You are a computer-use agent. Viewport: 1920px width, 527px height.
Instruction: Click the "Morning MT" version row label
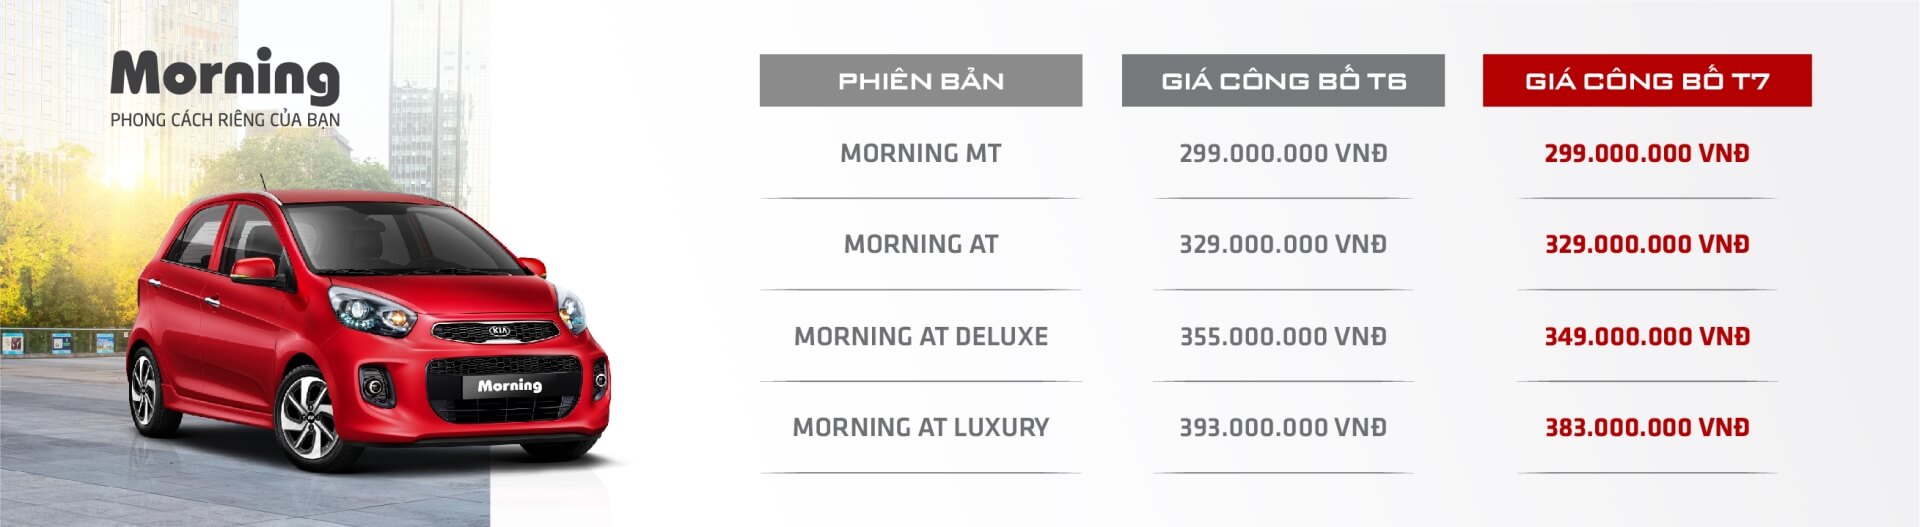pyautogui.click(x=920, y=153)
